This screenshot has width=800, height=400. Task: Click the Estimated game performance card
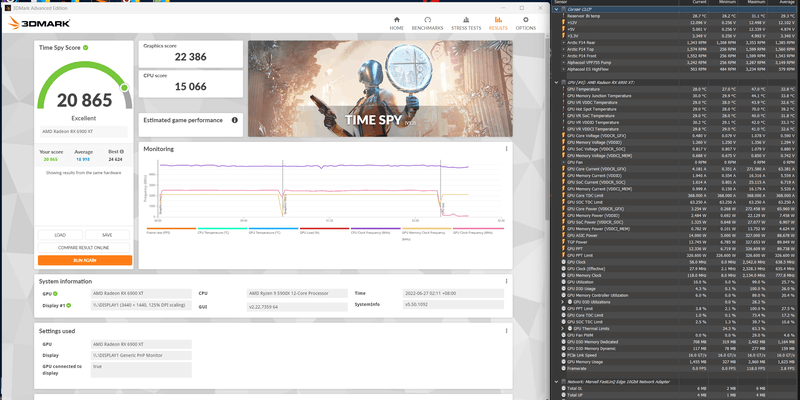[x=191, y=125]
